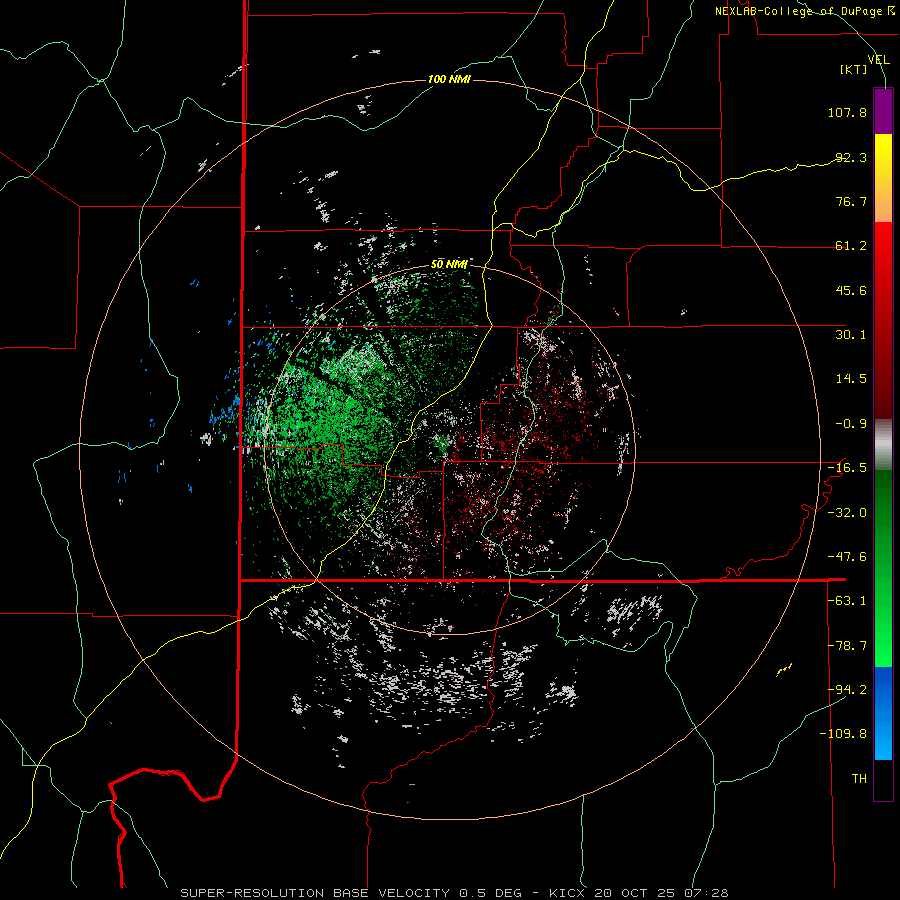Click the green segment of the velocity color bar

tap(883, 568)
